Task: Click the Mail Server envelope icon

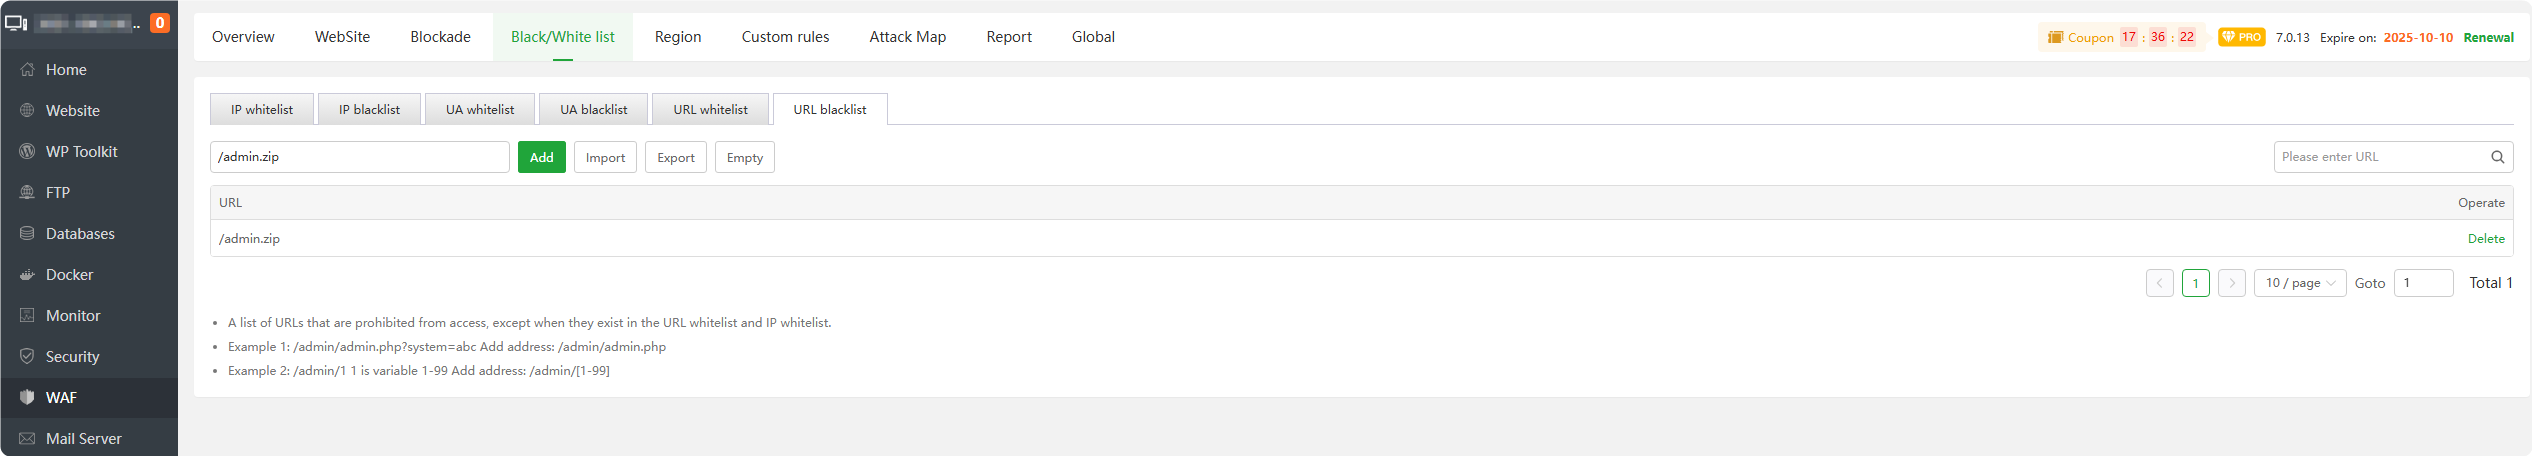Action: click(x=27, y=439)
